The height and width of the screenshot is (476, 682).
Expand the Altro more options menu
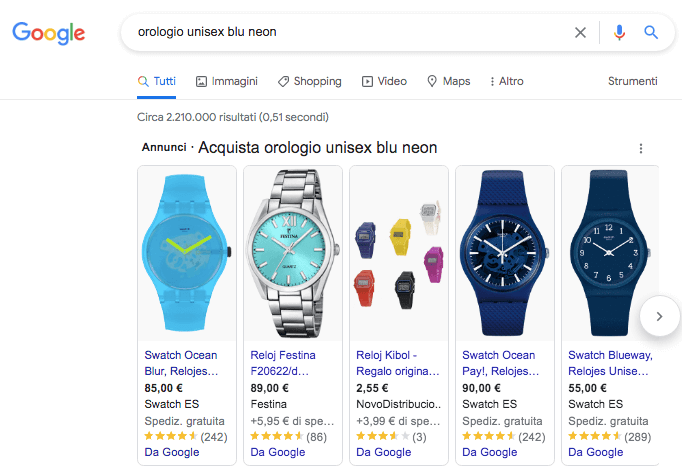tap(506, 81)
